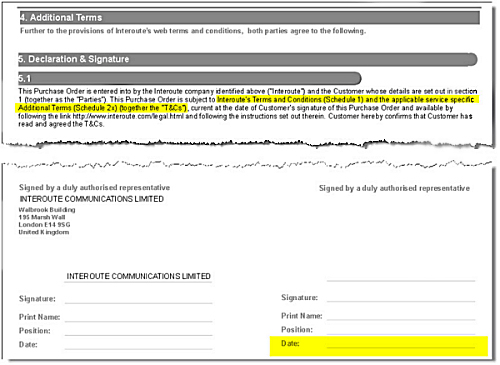Click the customer company name line
Viewport: 500px width, 365px height.
click(x=401, y=276)
